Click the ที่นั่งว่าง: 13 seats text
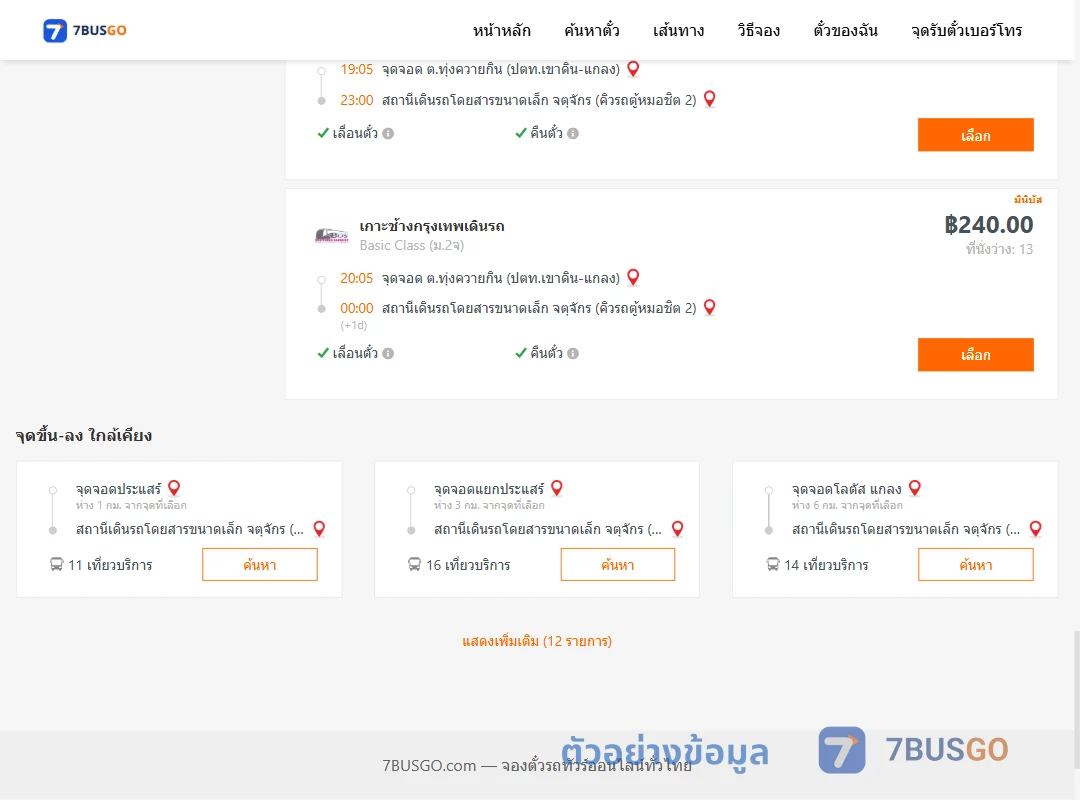Screen dimensions: 1080x800 point(999,249)
